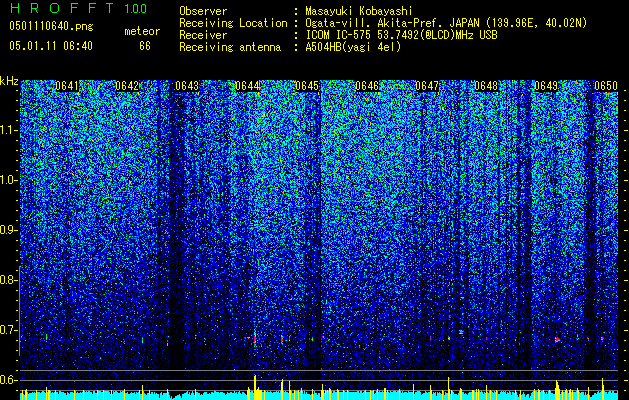Click time marker 0648
Image resolution: width=629 pixels, height=400 pixels.
pos(486,86)
